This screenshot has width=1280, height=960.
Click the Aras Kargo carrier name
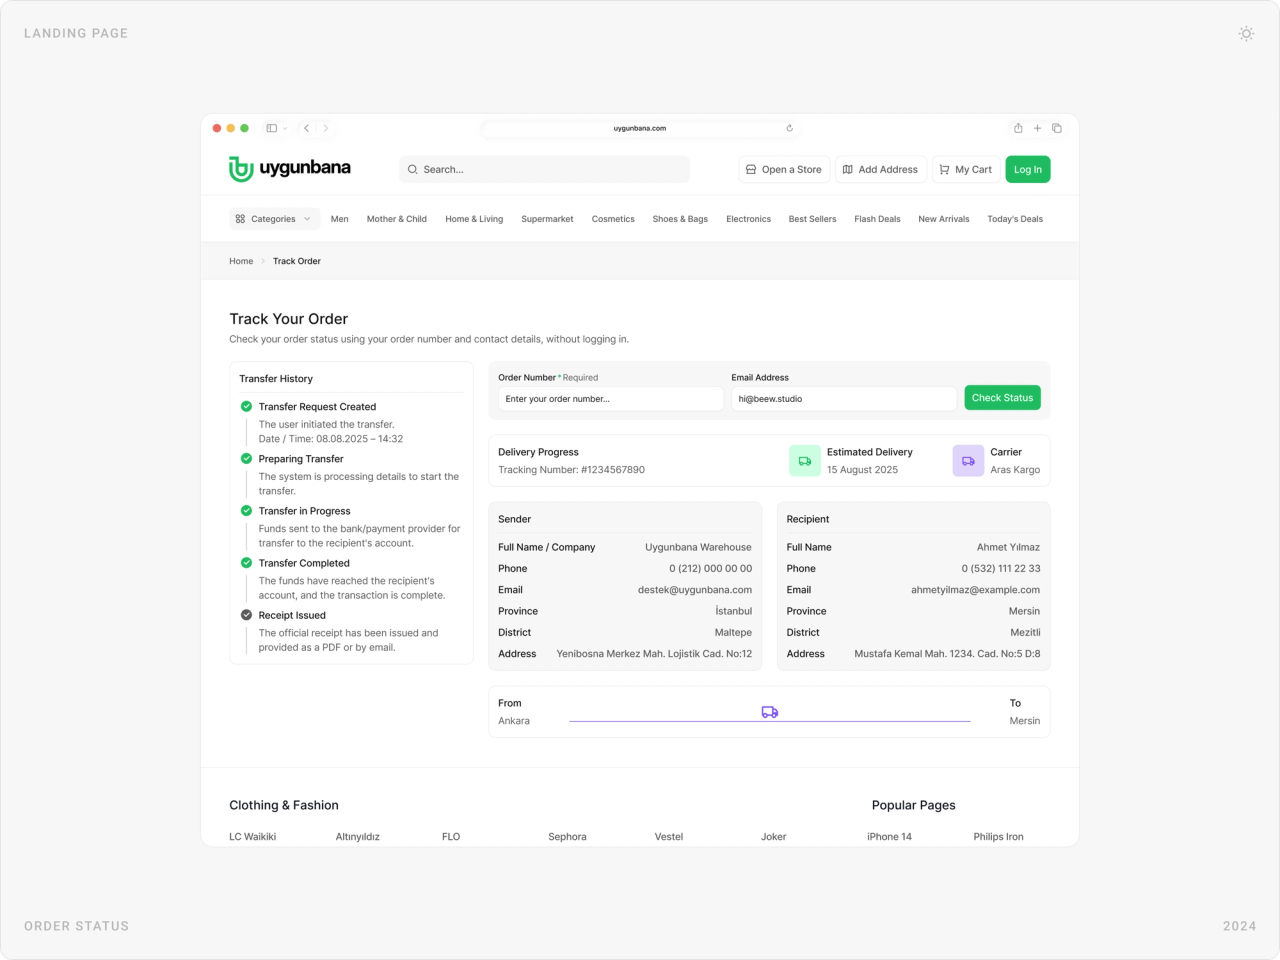tap(1015, 470)
